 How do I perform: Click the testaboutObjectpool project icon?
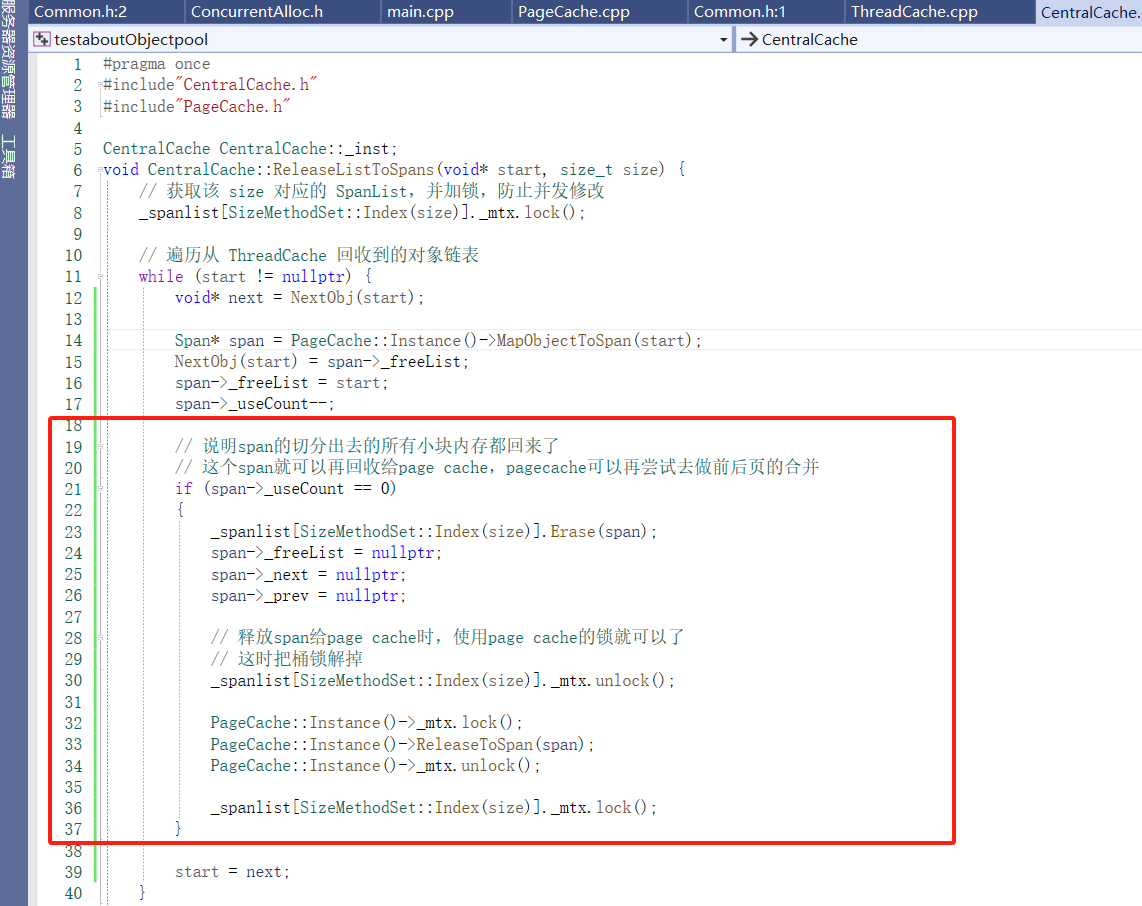coord(42,39)
